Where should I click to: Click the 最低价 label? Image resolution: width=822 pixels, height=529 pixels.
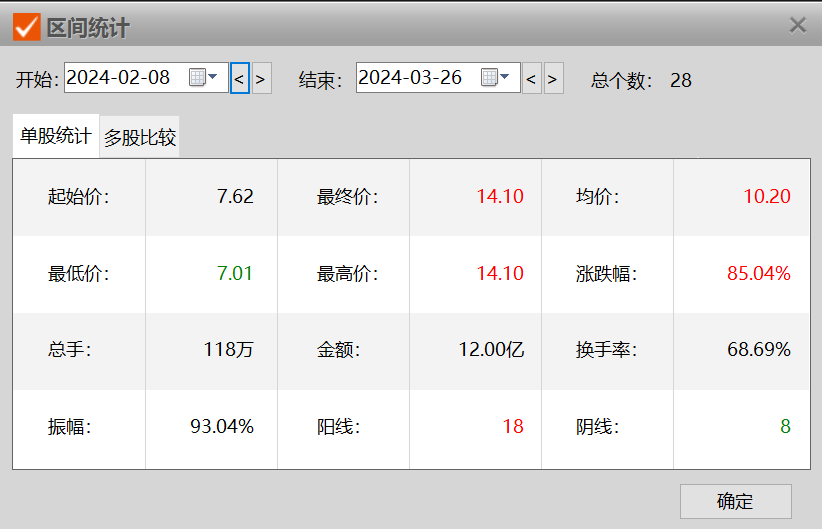(79, 274)
